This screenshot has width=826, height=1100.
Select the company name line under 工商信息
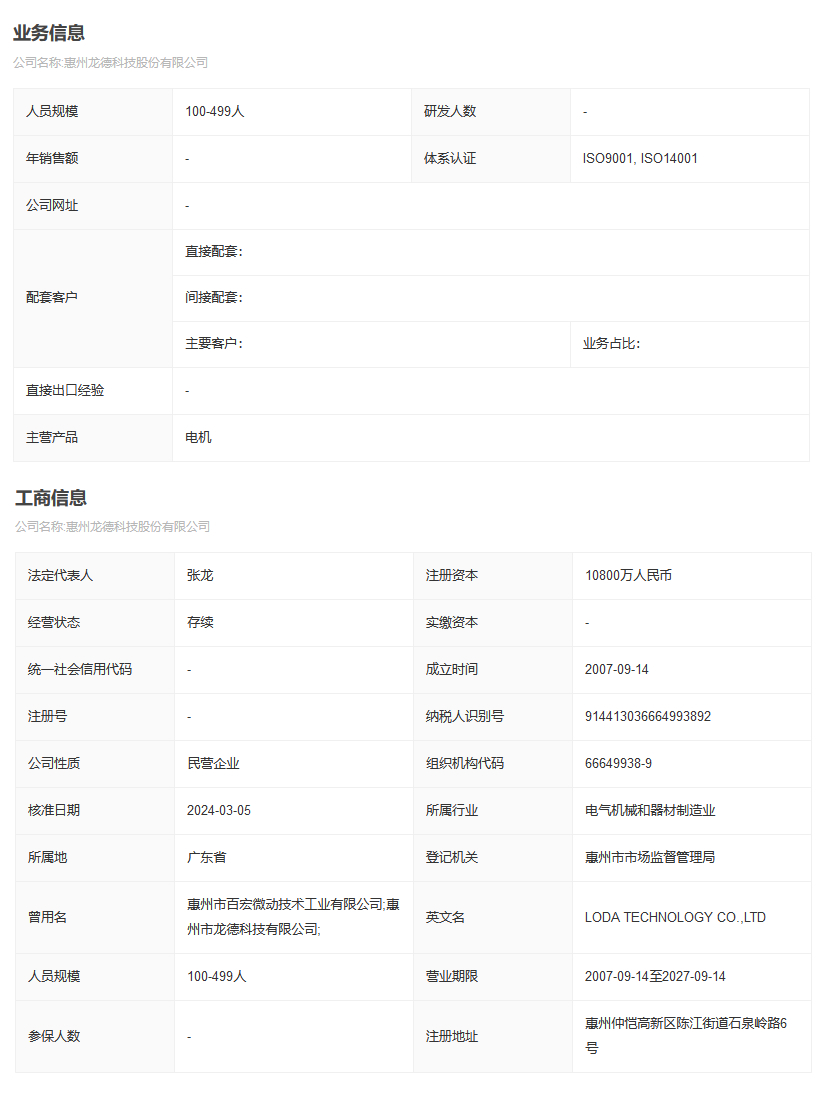click(113, 526)
